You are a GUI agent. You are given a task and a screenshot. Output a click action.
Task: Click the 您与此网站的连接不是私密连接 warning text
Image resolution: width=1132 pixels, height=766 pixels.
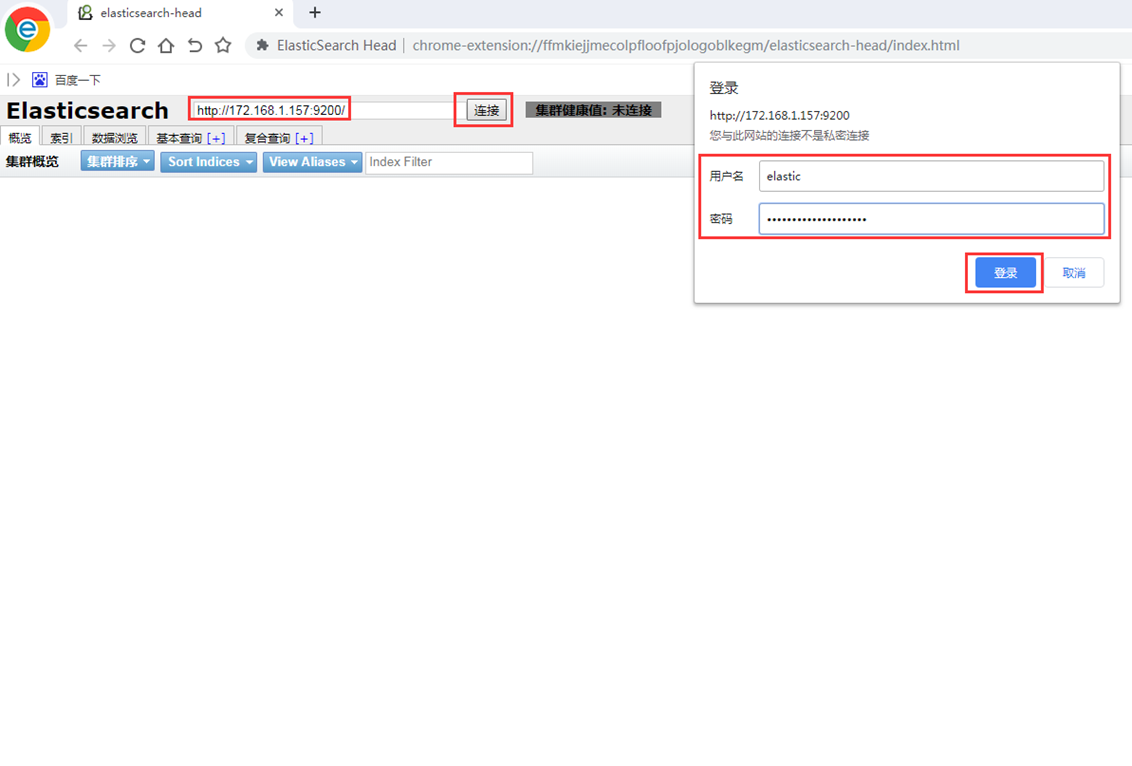(x=789, y=136)
